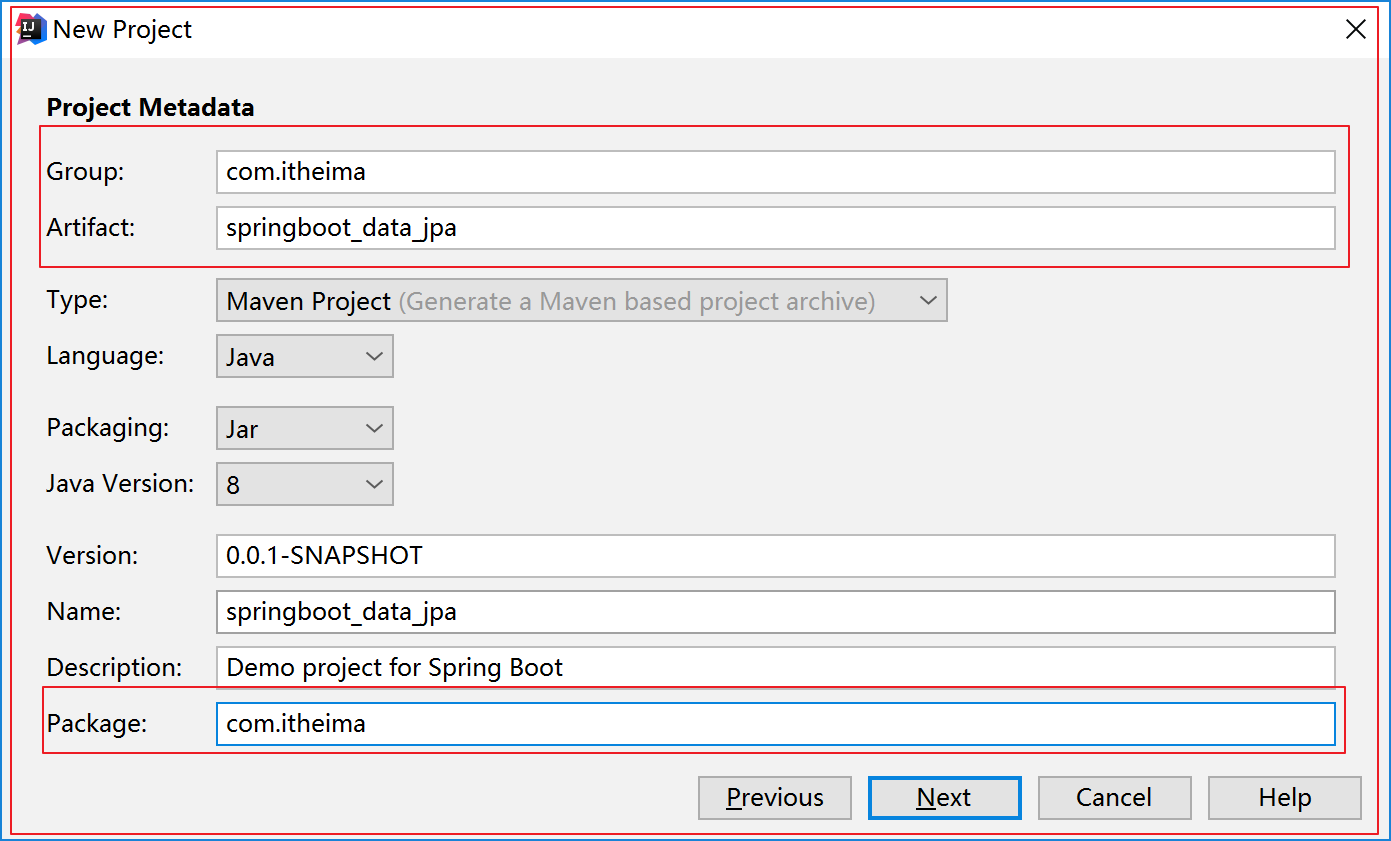The height and width of the screenshot is (841, 1391).
Task: Focus the Name input field
Action: pos(776,612)
